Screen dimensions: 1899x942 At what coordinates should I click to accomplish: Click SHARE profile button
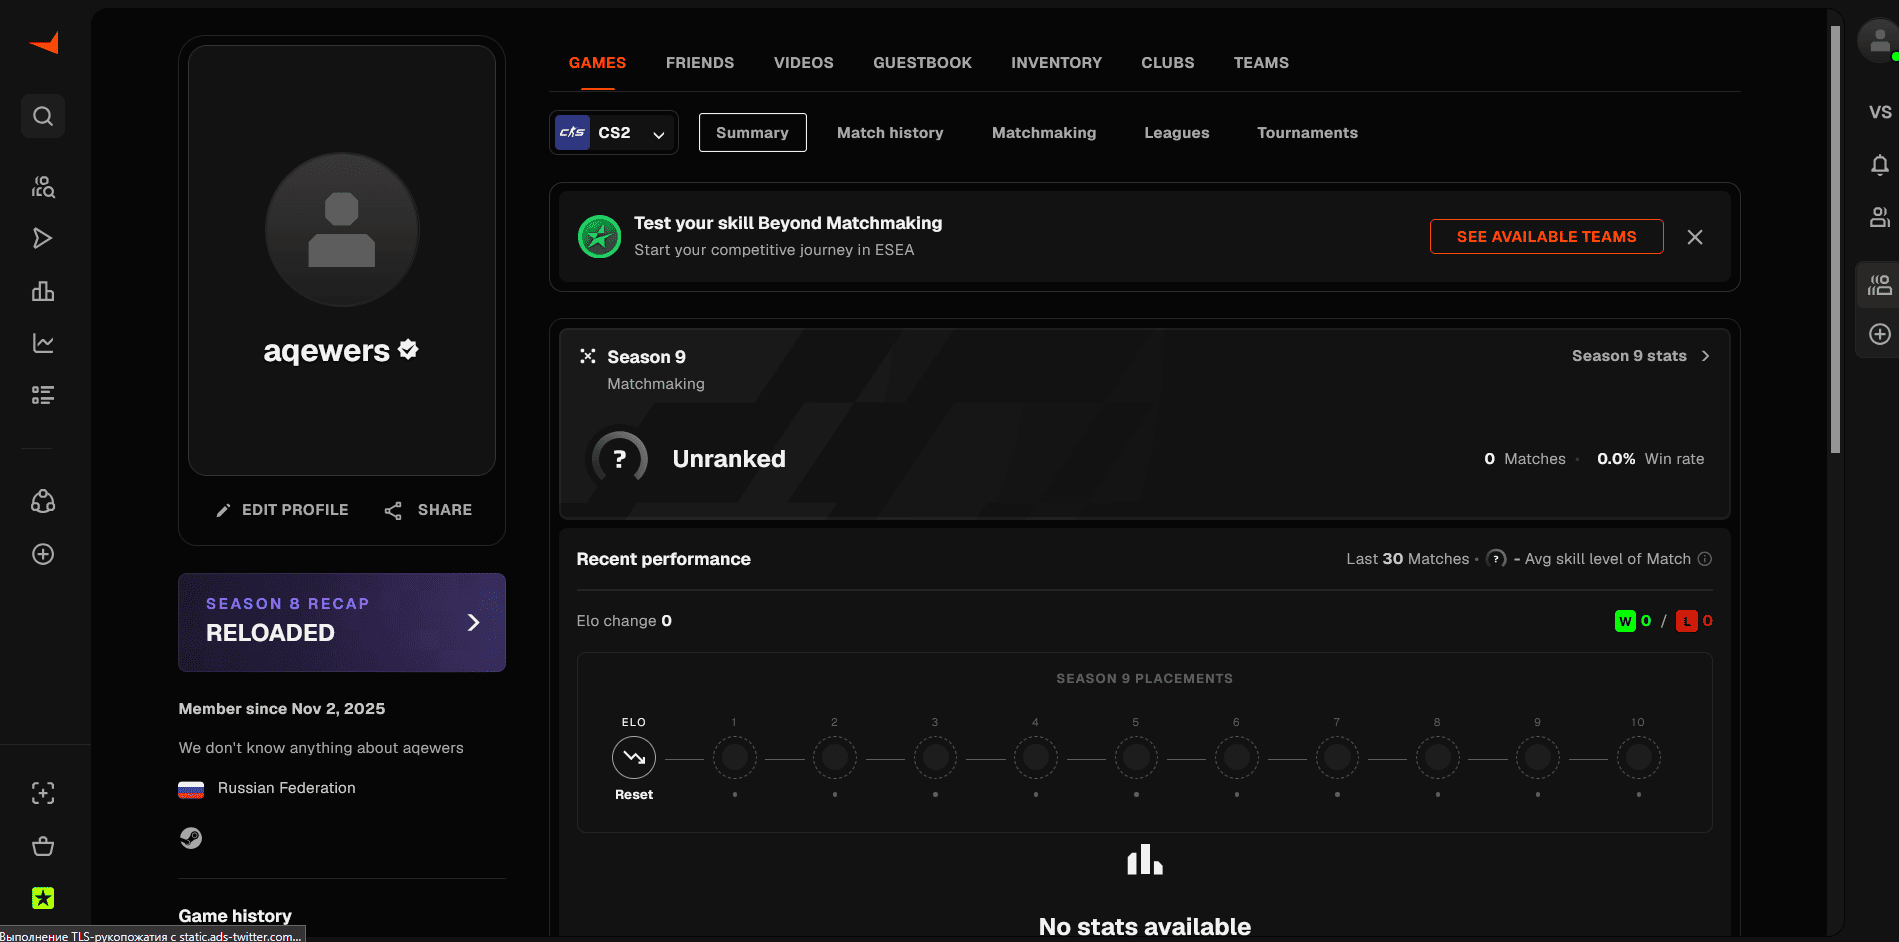click(x=428, y=510)
